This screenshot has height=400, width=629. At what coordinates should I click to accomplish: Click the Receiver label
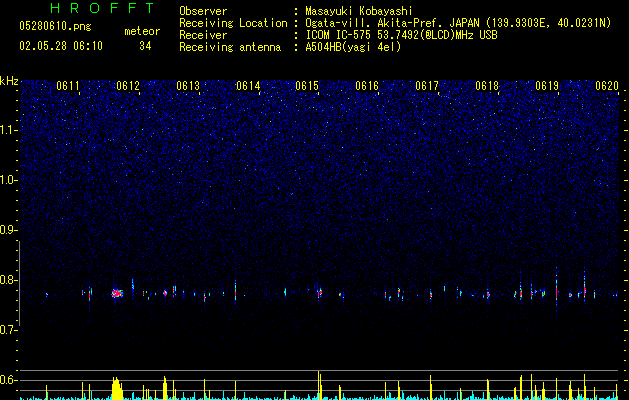tap(203, 35)
